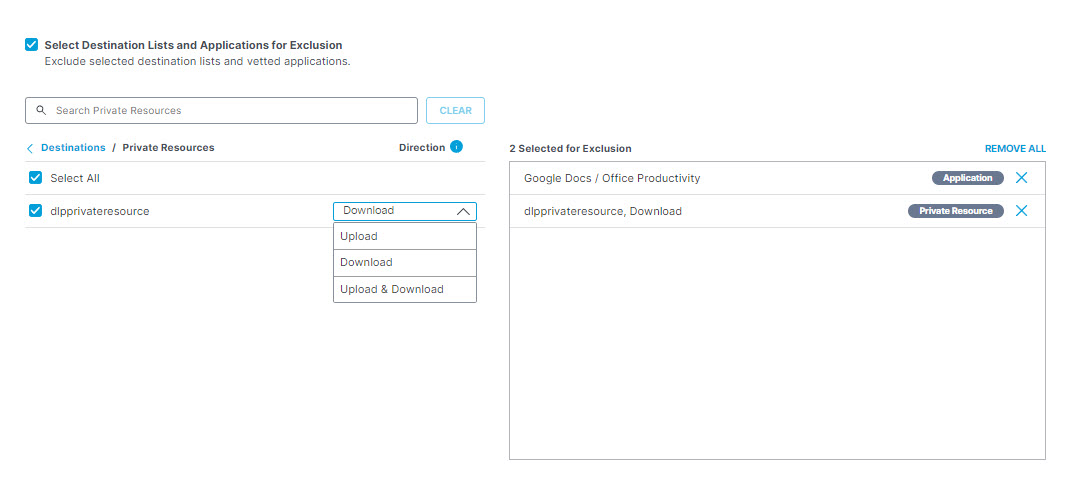Go back to Destinations breadcrumb
The height and width of the screenshot is (478, 1068).
click(x=74, y=147)
